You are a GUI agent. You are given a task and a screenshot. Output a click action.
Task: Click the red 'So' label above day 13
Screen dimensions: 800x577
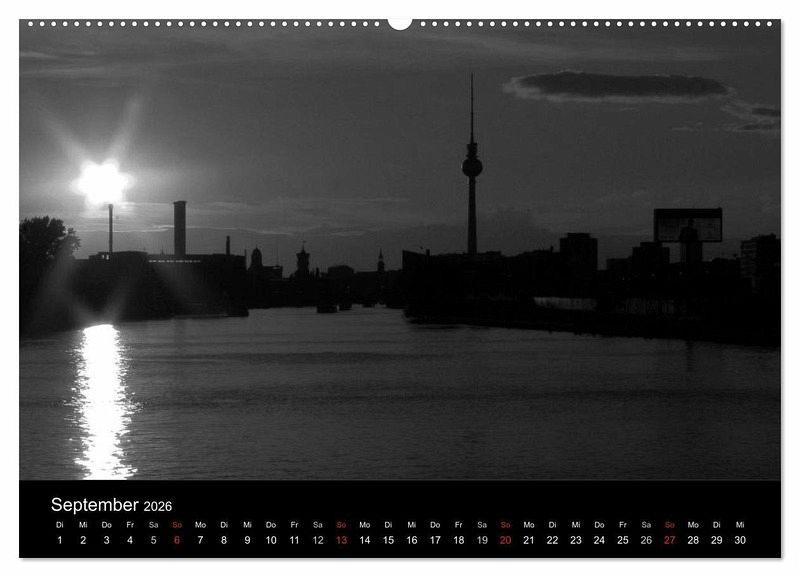click(x=341, y=525)
